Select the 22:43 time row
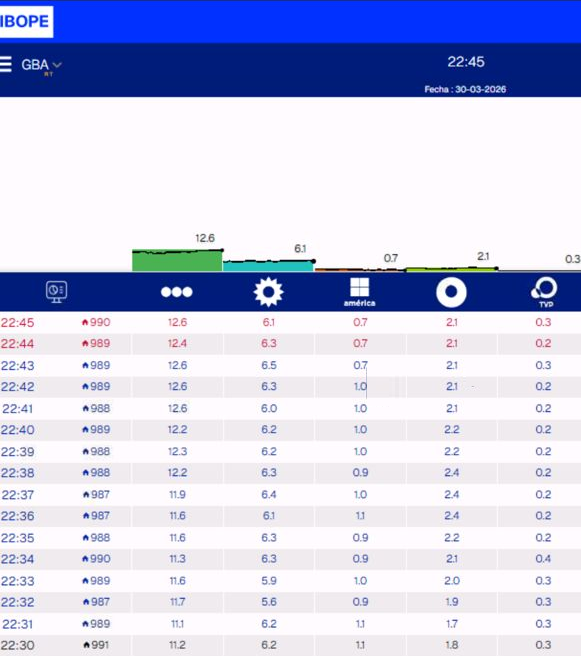 click(x=290, y=366)
